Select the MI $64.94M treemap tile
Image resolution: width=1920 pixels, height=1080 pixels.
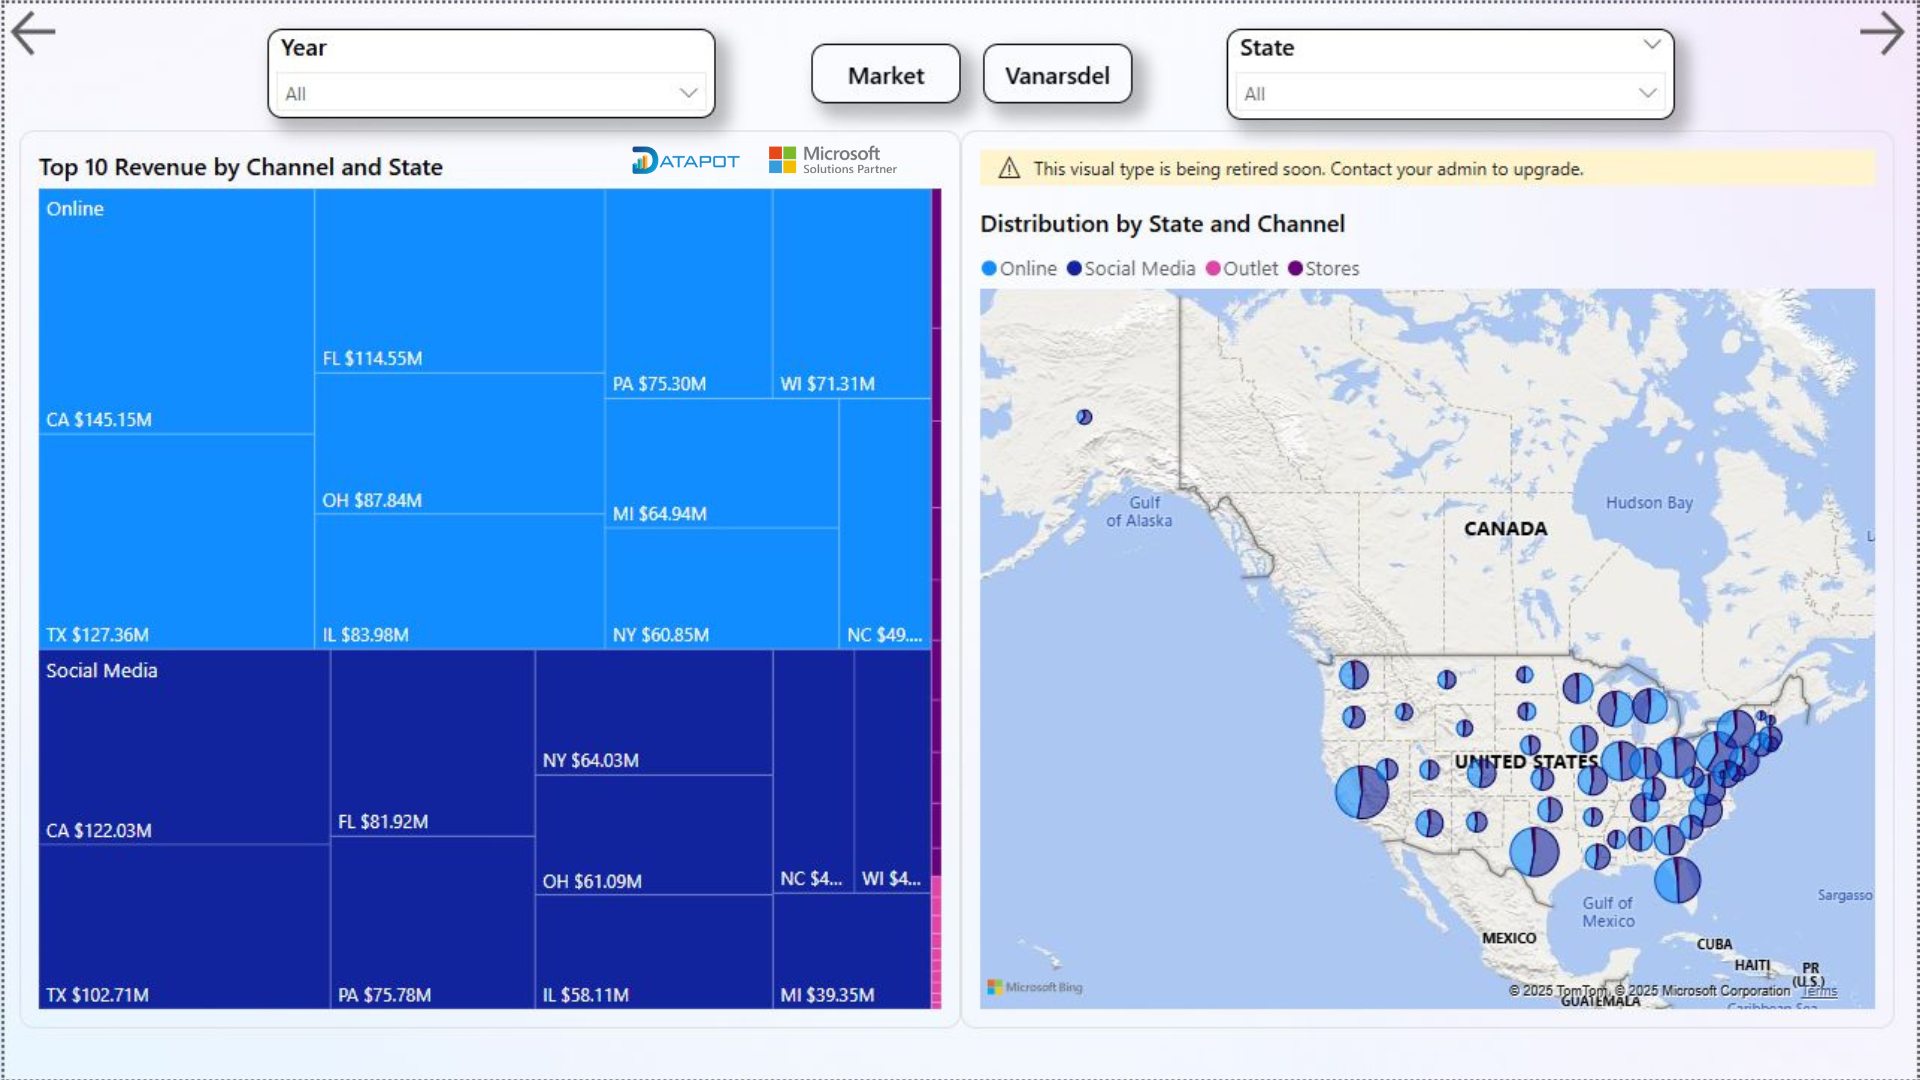721,463
